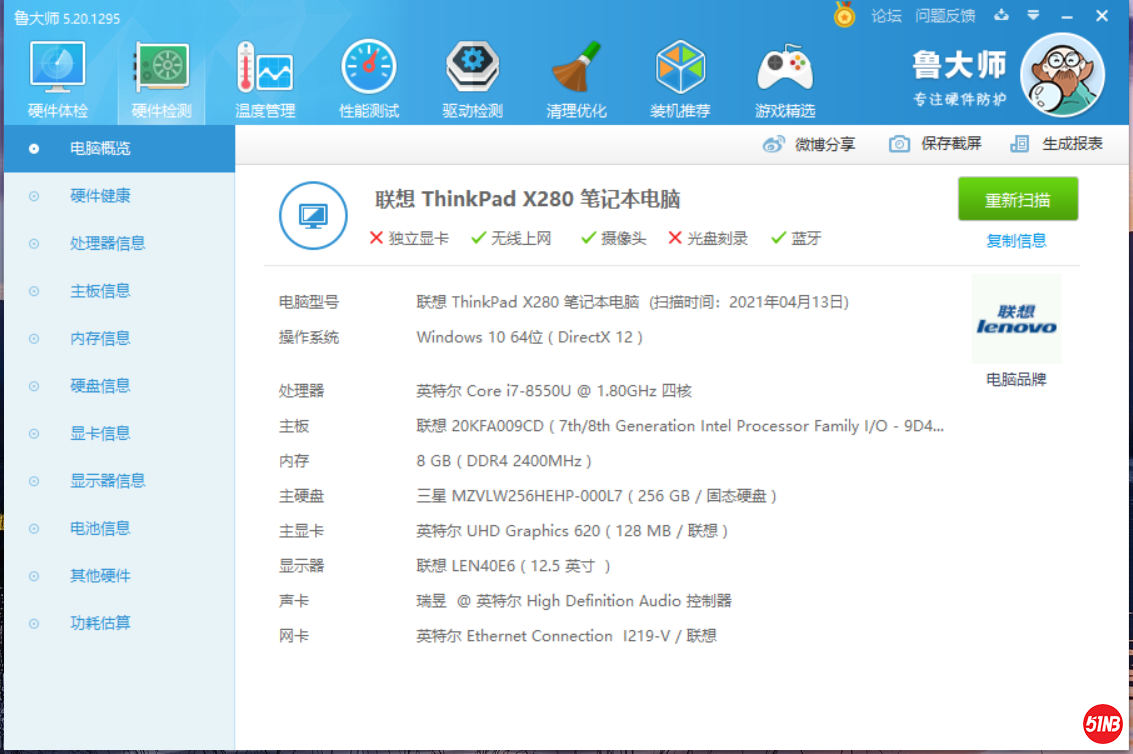
Task: Switch to 处理器信息 in the sidebar
Action: (x=107, y=243)
